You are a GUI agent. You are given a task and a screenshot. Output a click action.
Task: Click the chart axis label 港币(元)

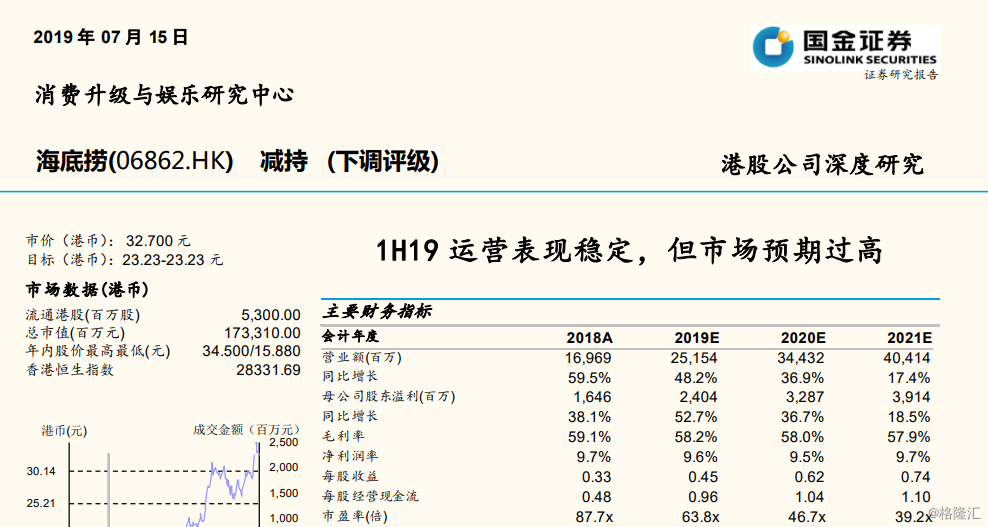64,431
